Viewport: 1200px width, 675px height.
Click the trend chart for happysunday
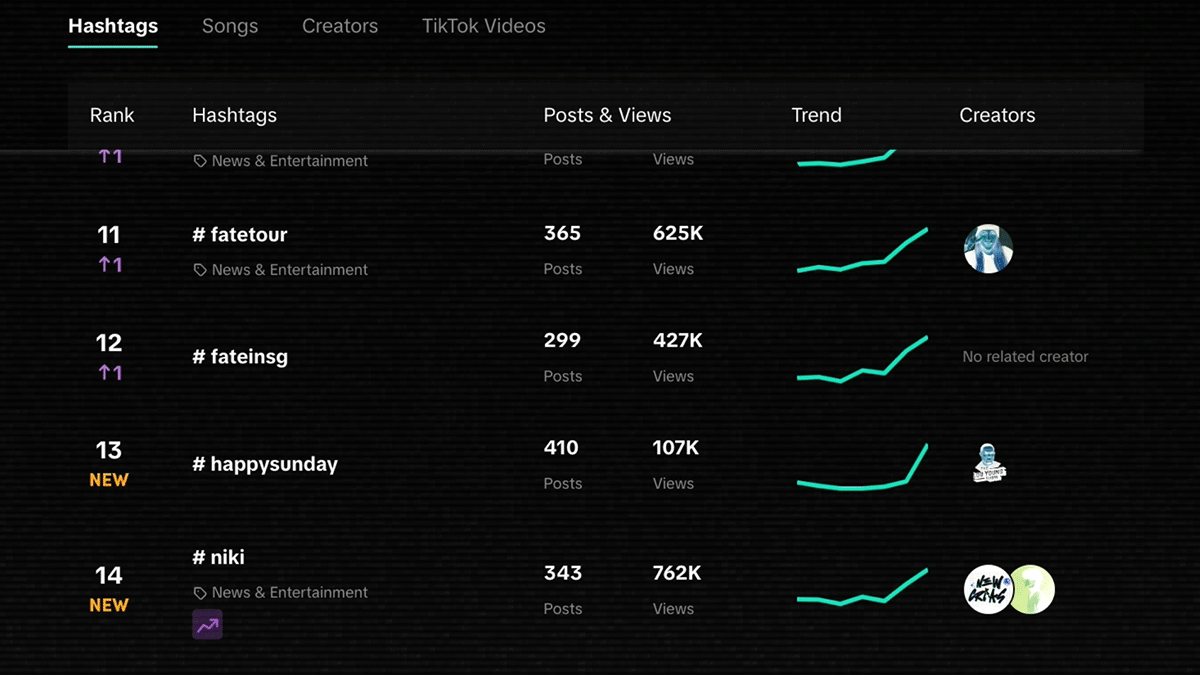point(862,467)
